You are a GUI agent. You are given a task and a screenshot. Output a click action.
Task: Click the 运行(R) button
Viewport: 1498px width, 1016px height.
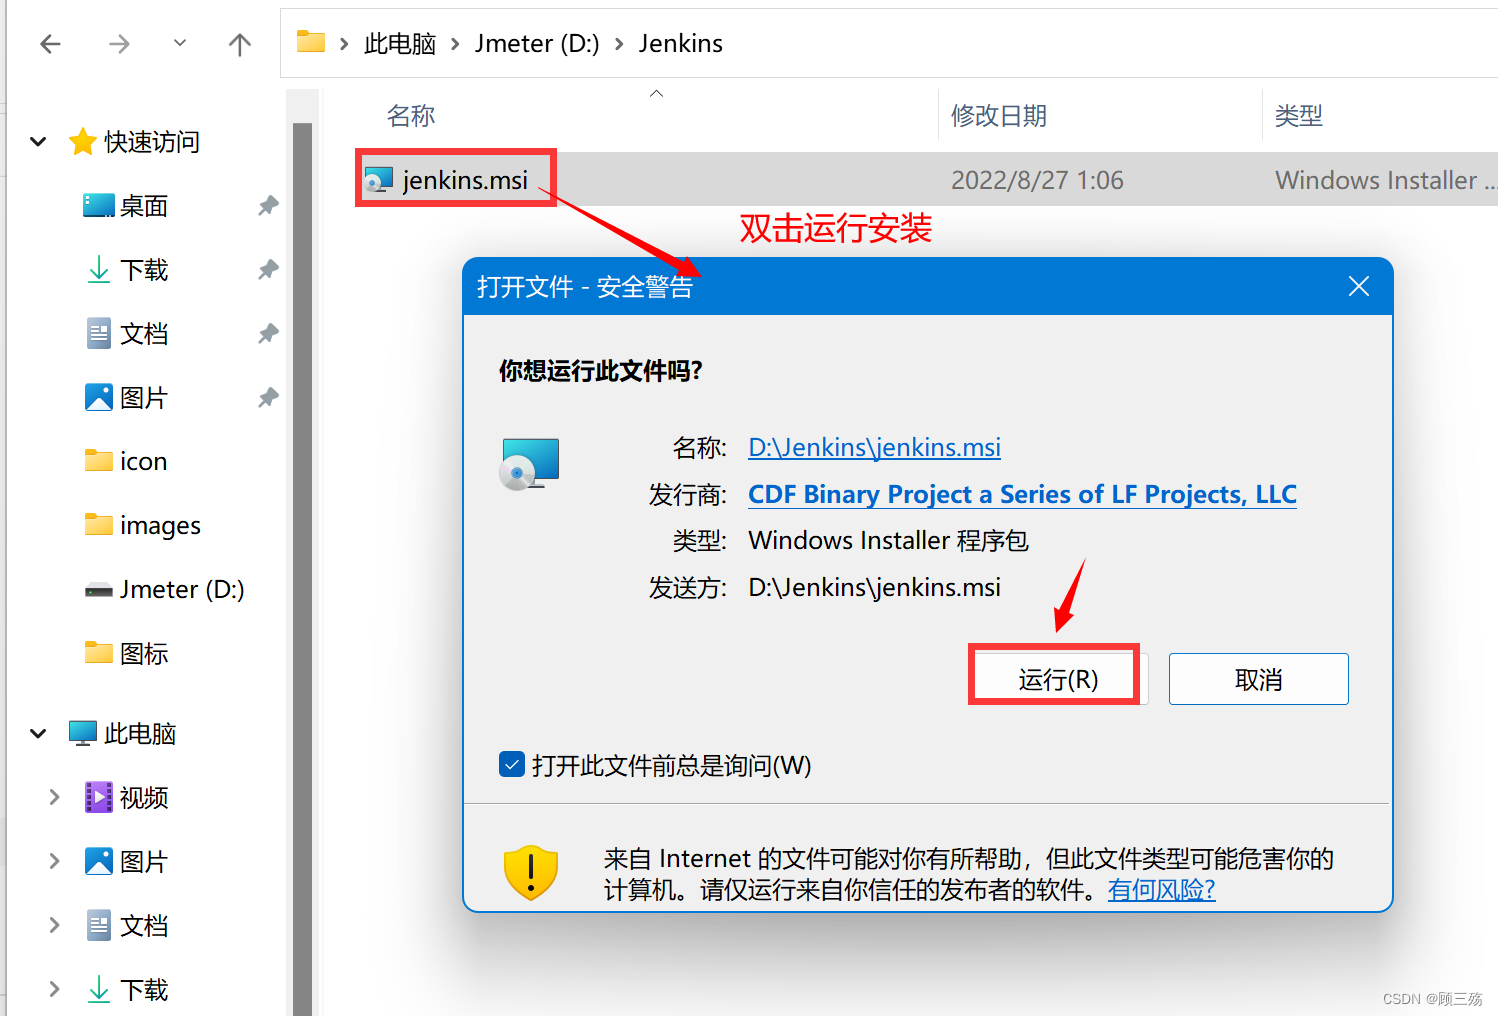(1054, 678)
